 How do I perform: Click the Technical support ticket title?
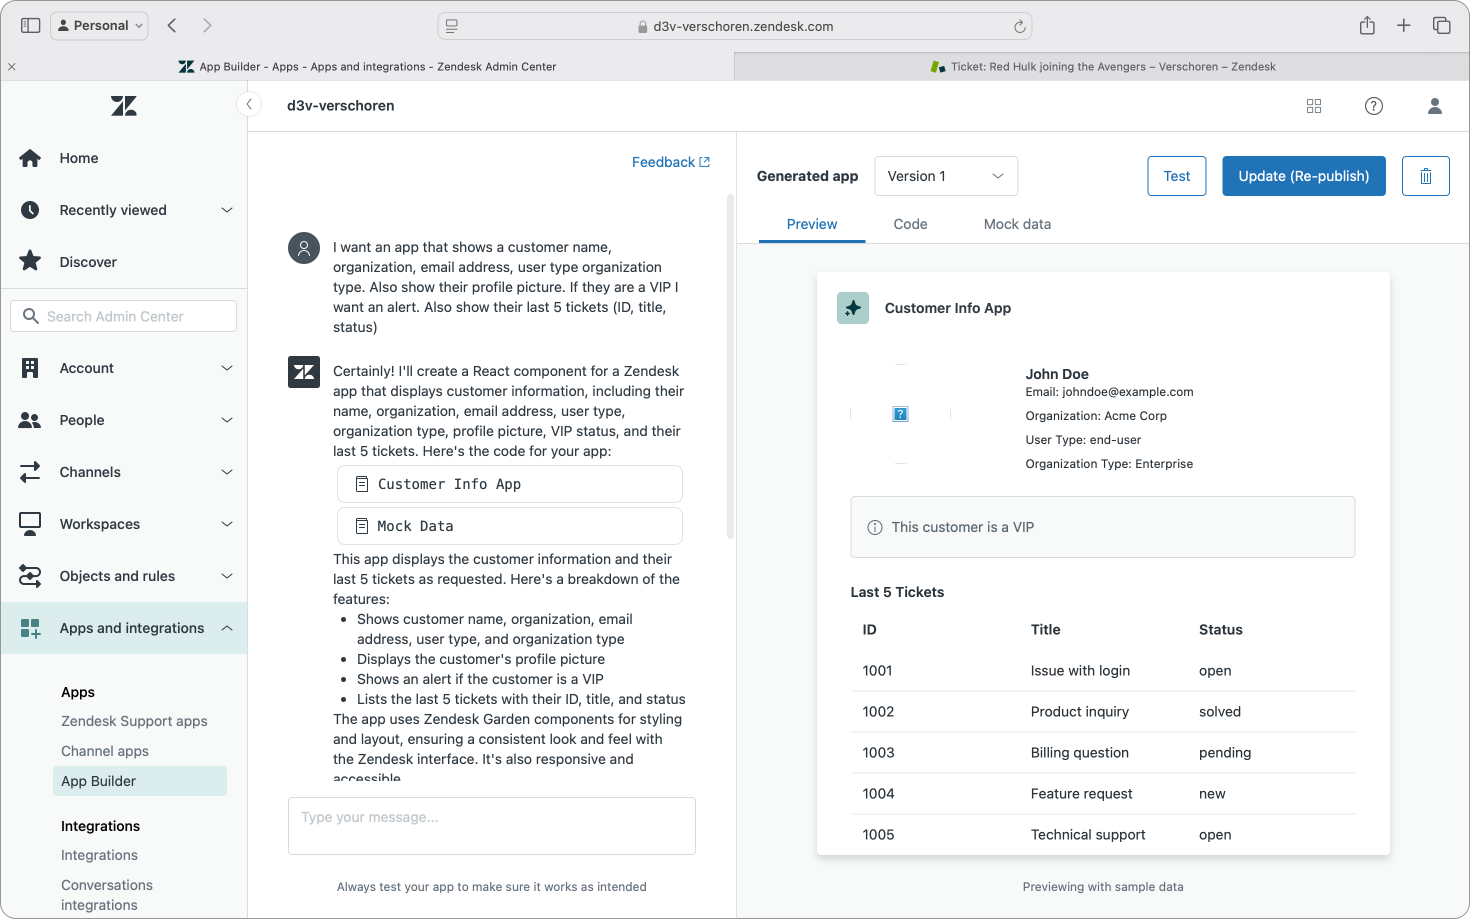pyautogui.click(x=1088, y=835)
